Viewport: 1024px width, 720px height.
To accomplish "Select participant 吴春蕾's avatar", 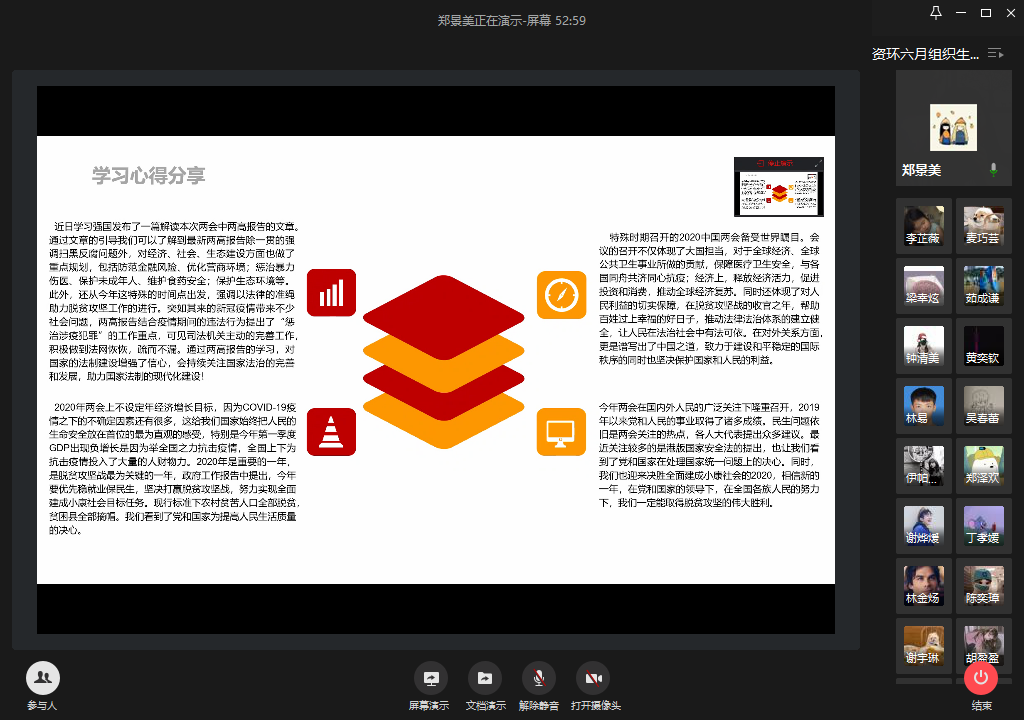I will coord(984,406).
